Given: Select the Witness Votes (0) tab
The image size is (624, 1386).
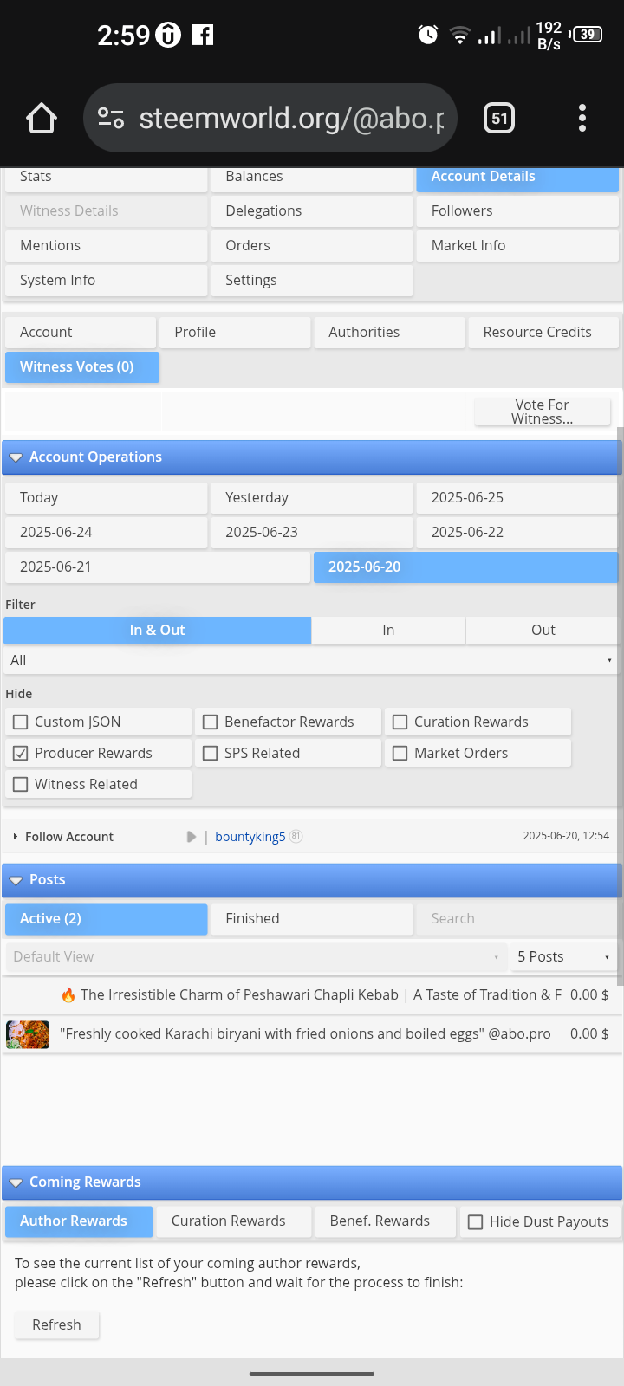Looking at the screenshot, I should click(81, 367).
